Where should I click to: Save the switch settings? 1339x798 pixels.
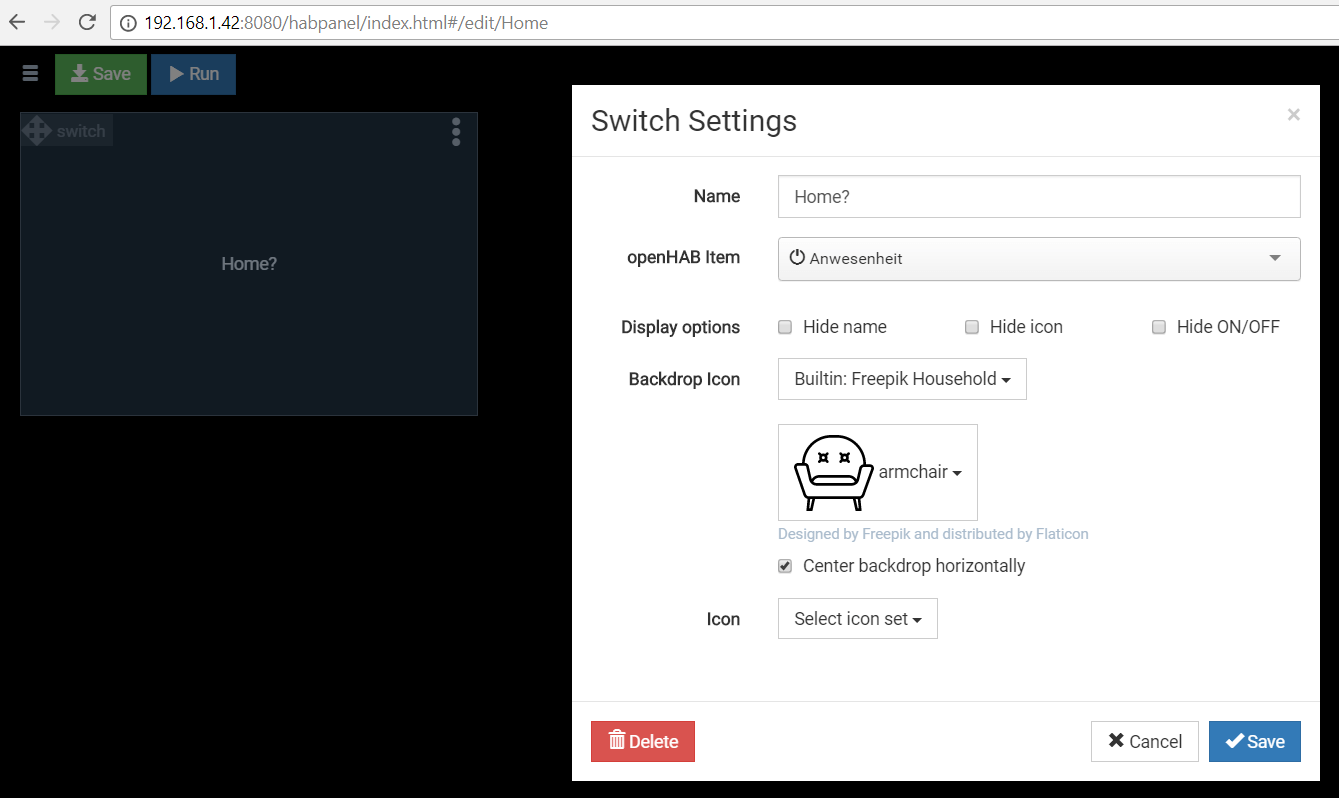tap(1254, 741)
